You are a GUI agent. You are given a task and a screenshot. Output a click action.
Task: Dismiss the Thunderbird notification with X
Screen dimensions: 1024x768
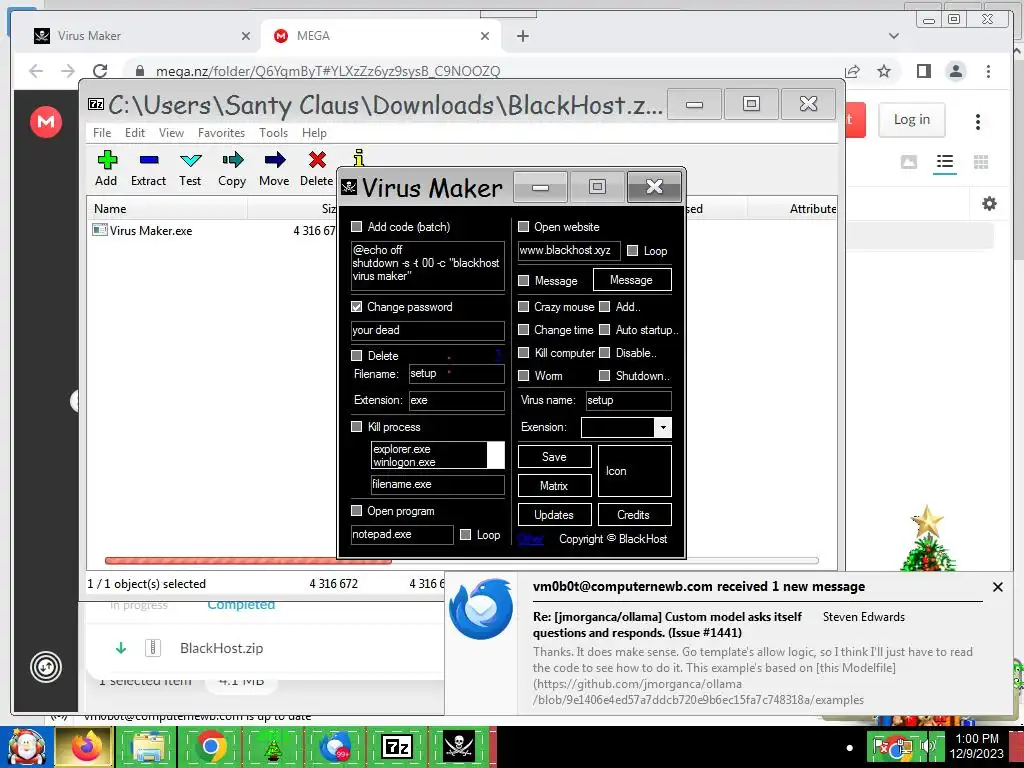tap(997, 587)
